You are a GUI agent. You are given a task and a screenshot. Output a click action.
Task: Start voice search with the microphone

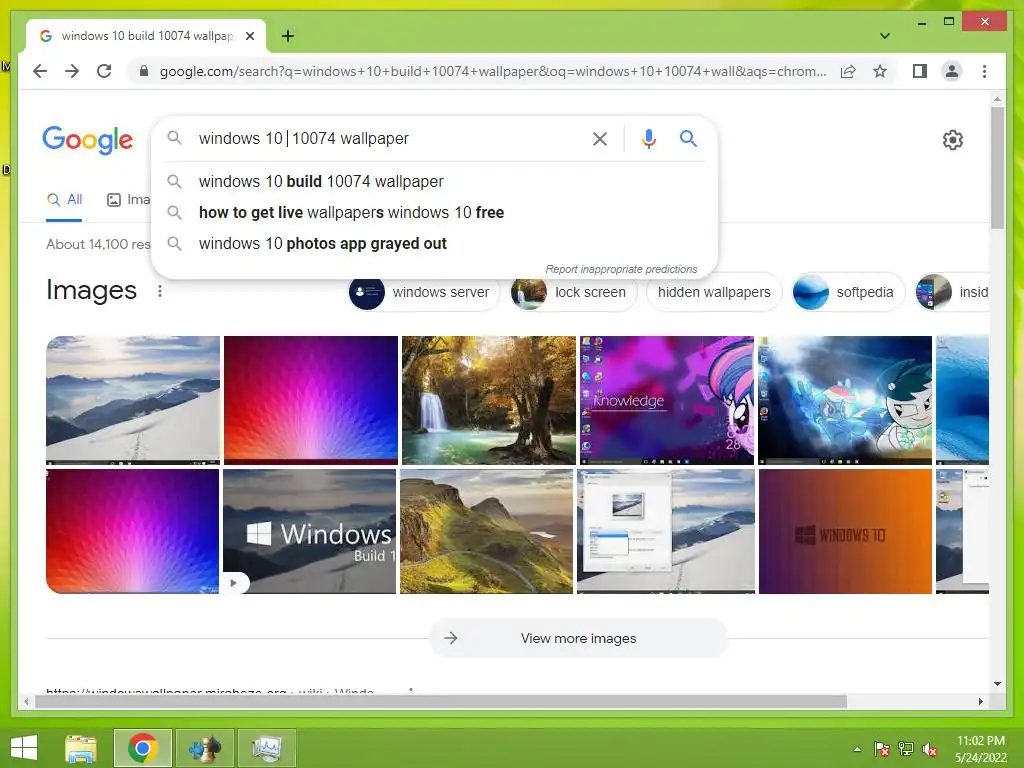click(648, 138)
